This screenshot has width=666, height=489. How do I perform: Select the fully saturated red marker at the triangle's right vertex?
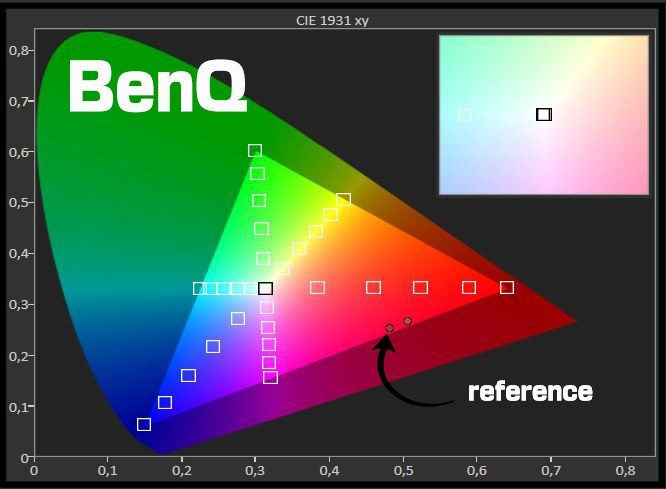click(x=507, y=288)
